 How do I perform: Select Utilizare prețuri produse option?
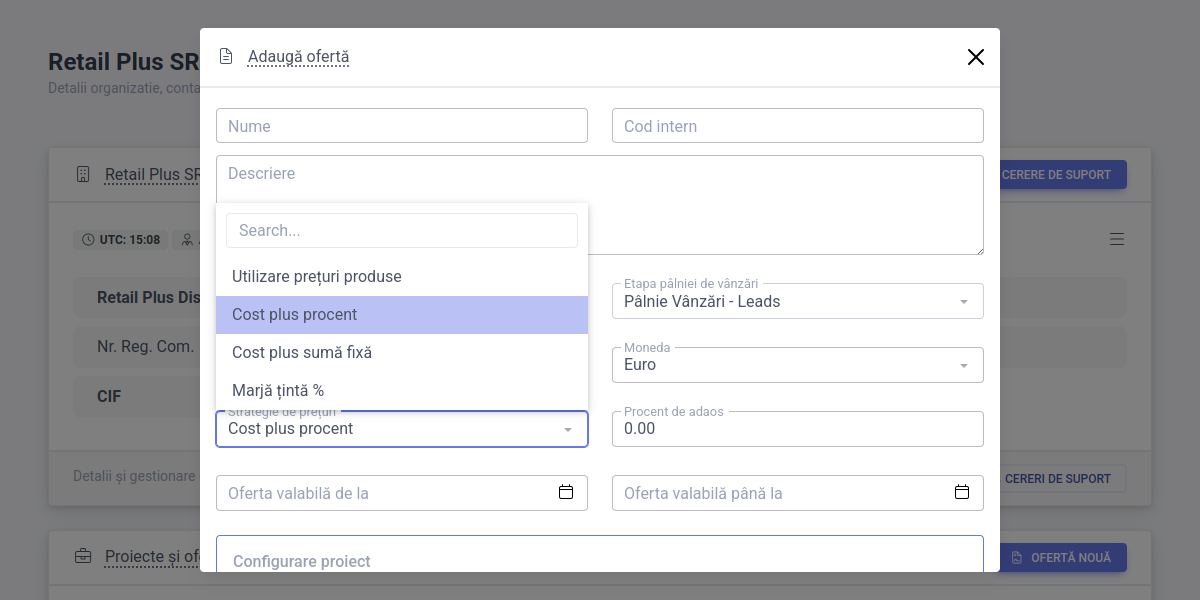[x=317, y=276]
